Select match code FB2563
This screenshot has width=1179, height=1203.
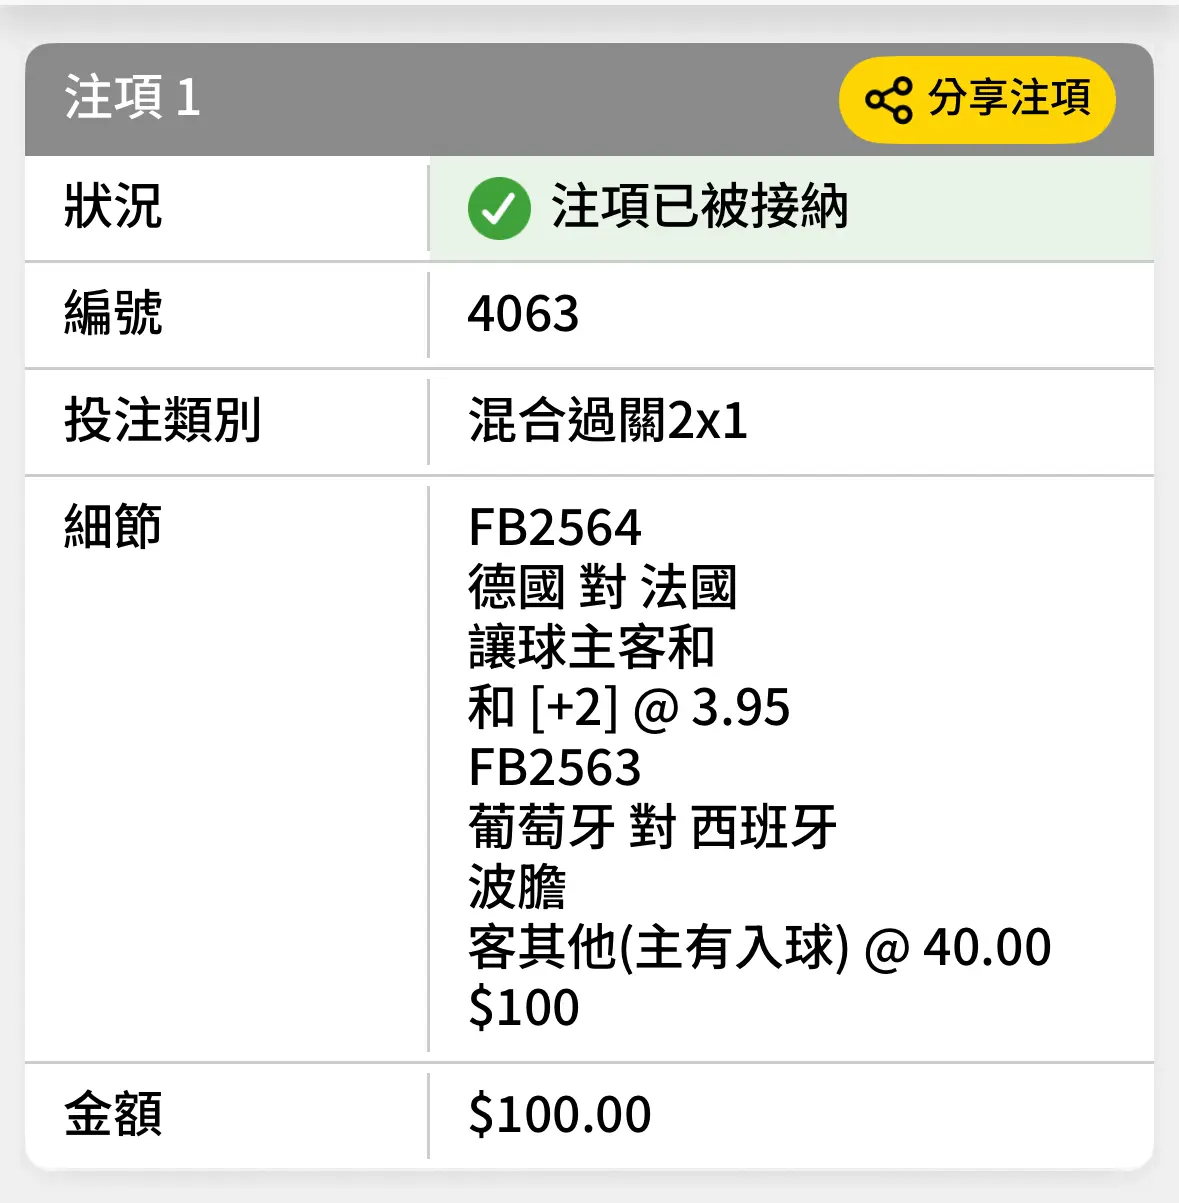point(554,768)
